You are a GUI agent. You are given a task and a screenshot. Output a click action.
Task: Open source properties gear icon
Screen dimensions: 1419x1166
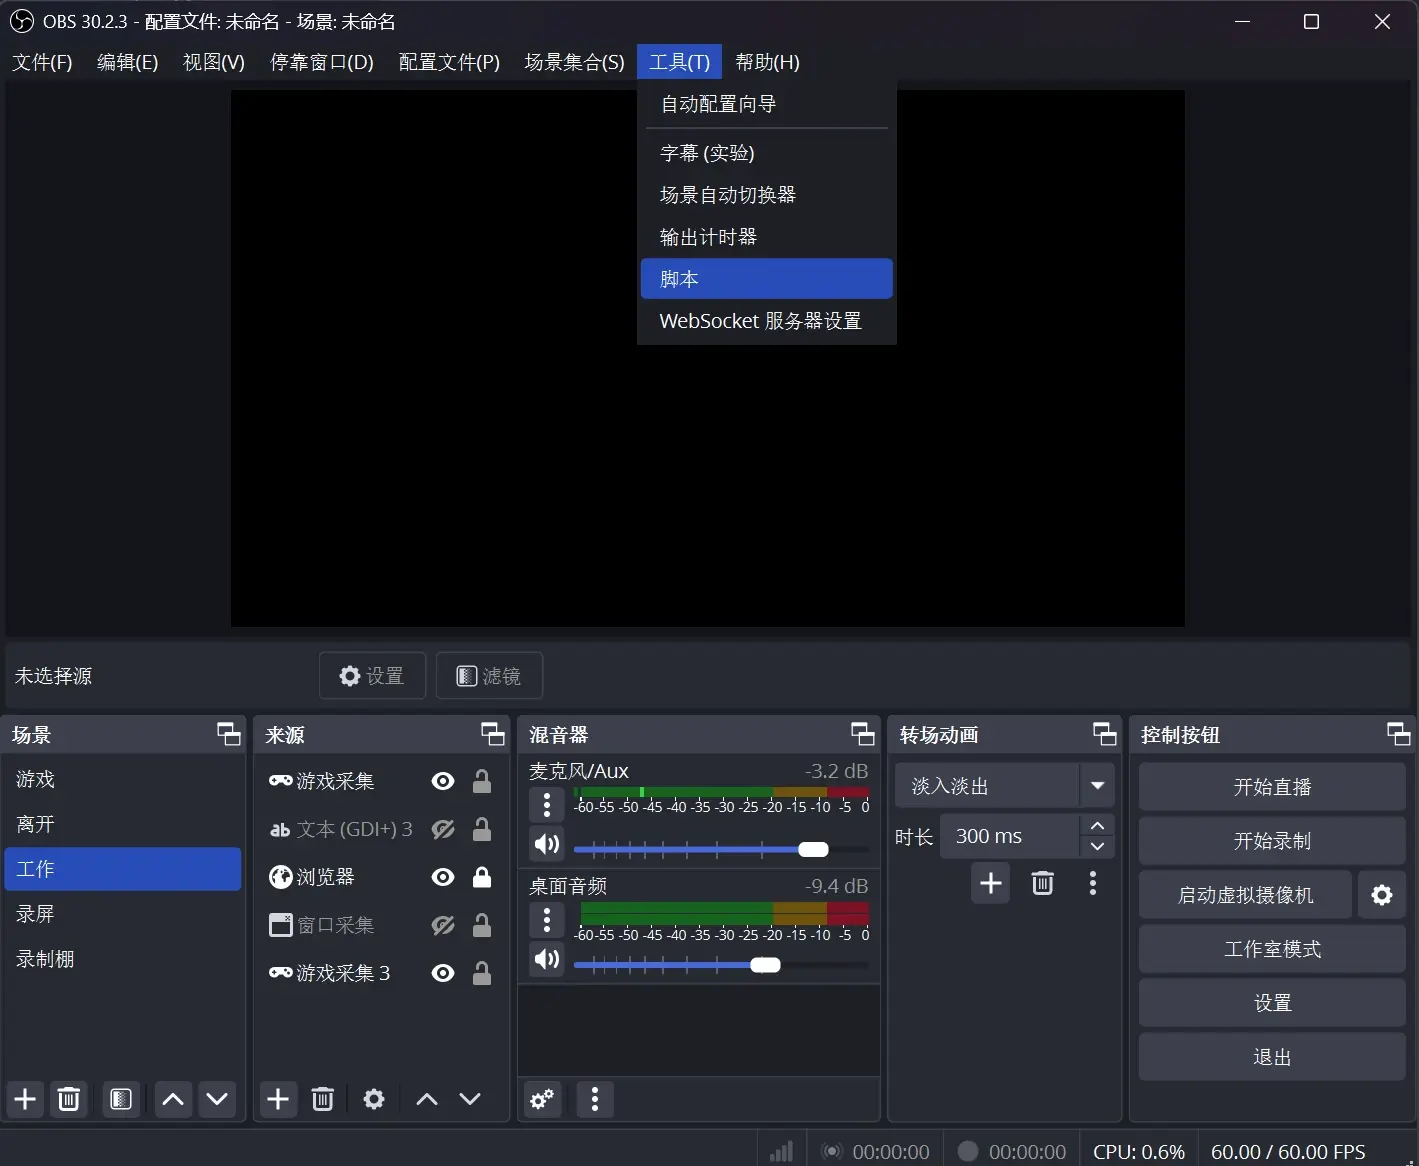pos(374,1100)
